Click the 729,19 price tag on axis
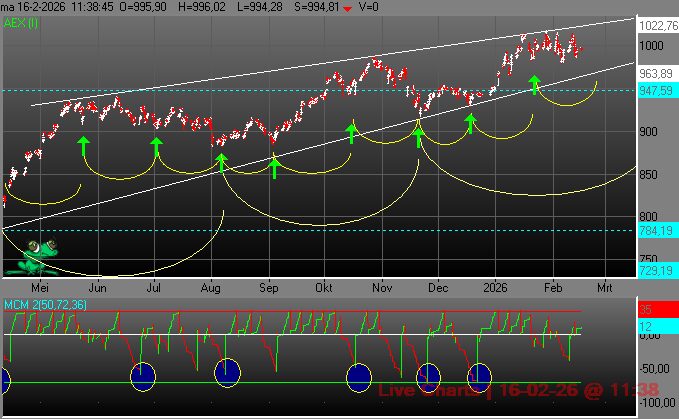 (x=655, y=272)
